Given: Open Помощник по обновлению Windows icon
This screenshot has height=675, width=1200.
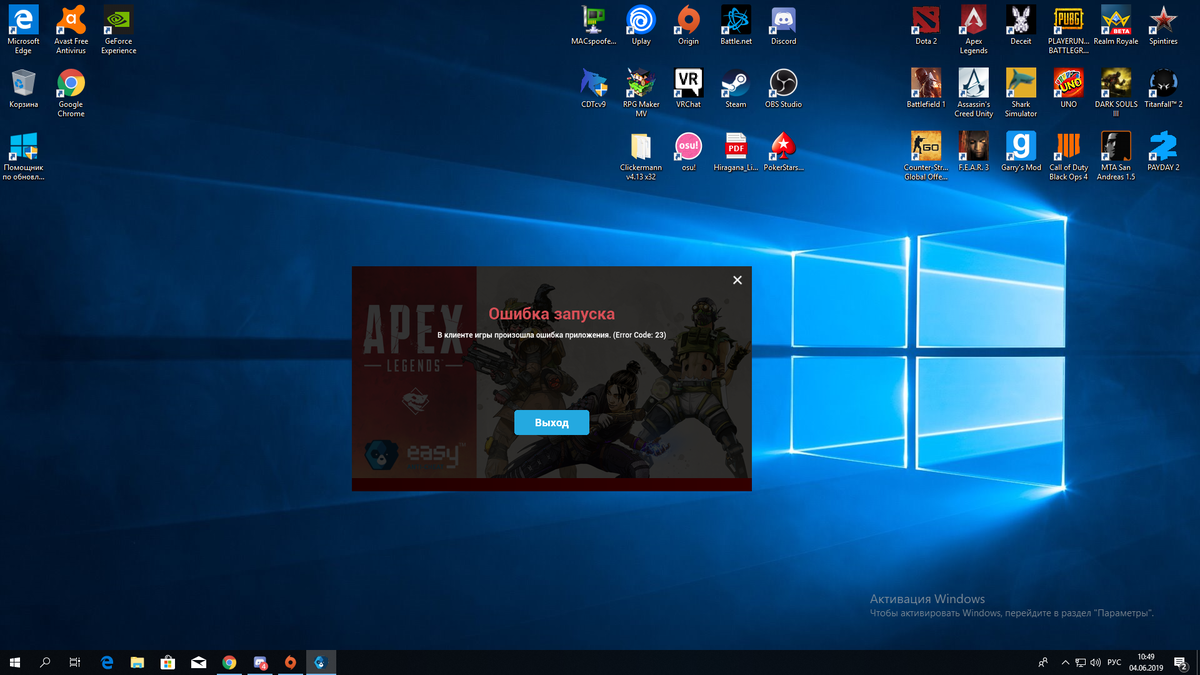Looking at the screenshot, I should 23,157.
